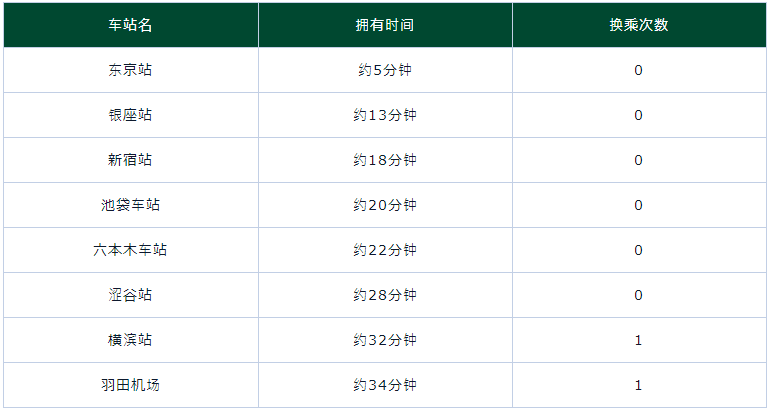
Task: Click the 拥有时间 column header
Action: click(x=385, y=25)
